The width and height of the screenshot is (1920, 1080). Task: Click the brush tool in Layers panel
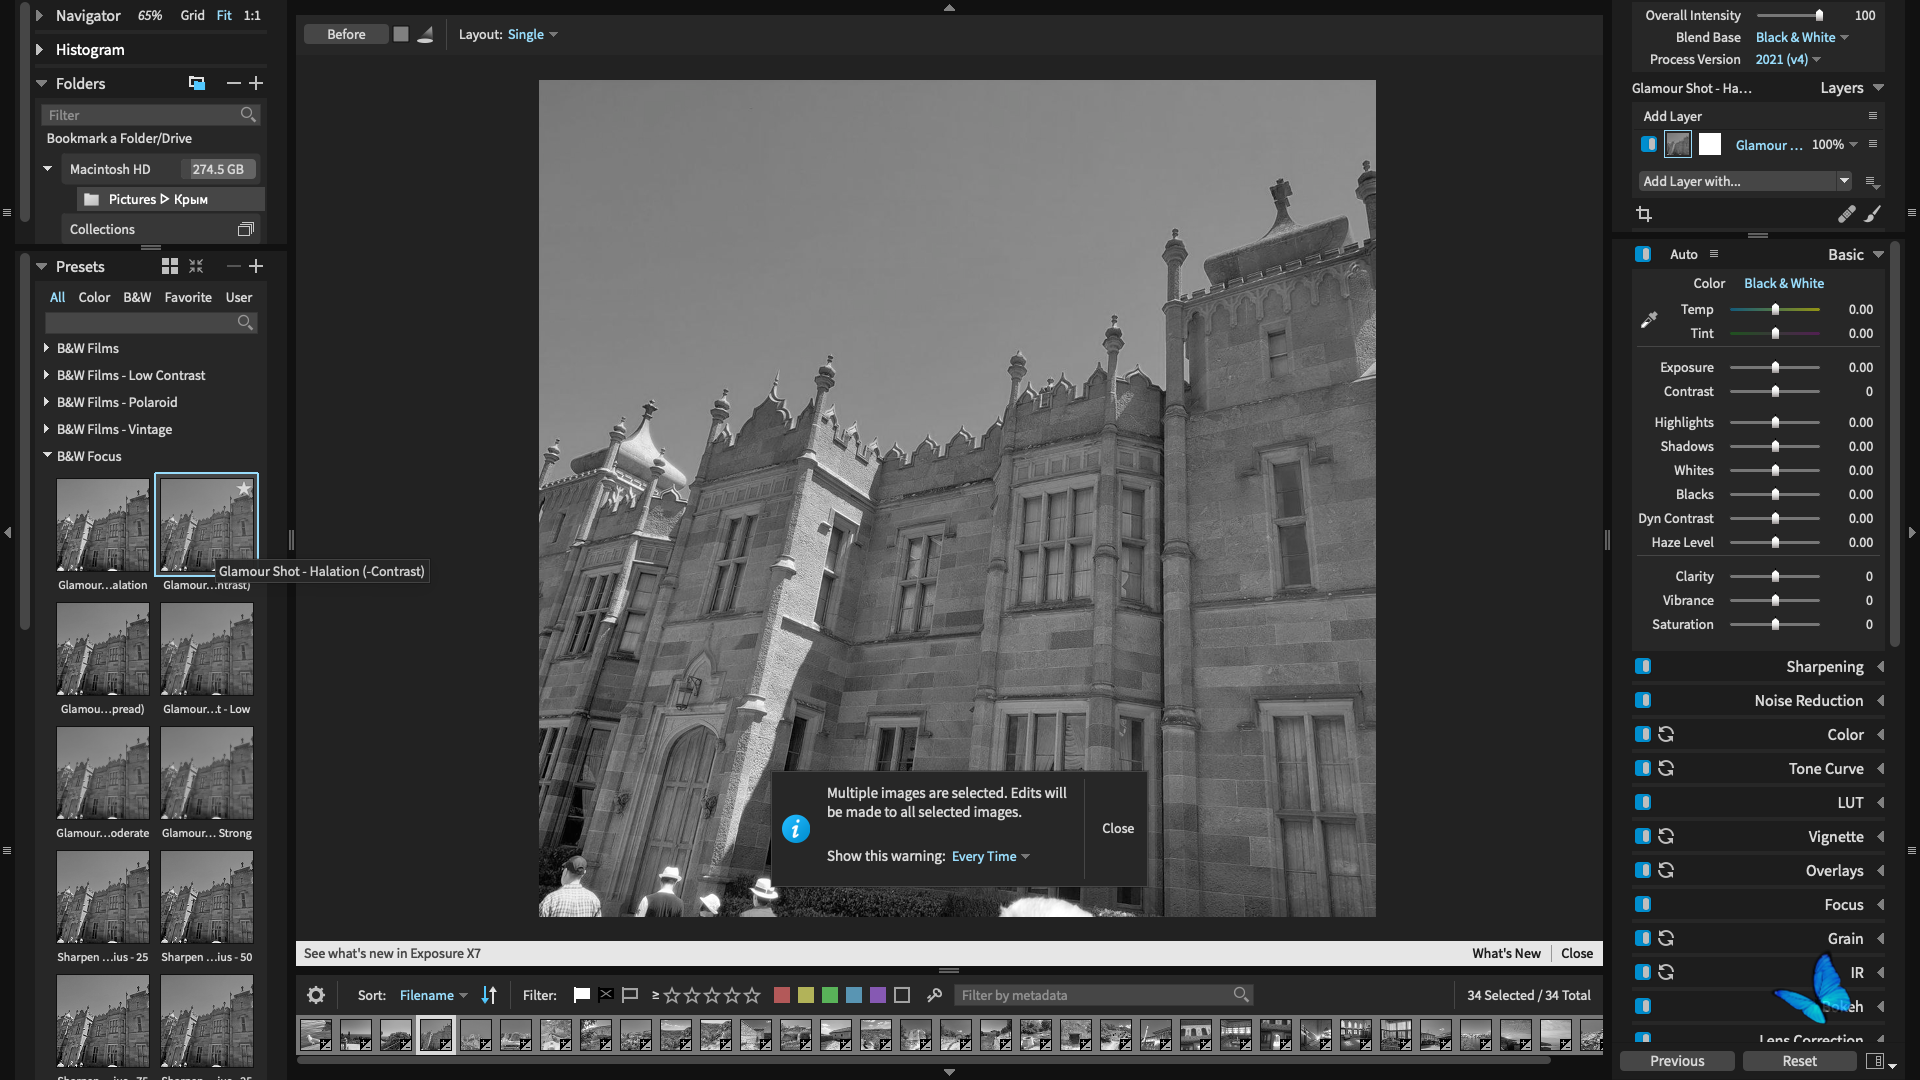pos(1872,214)
